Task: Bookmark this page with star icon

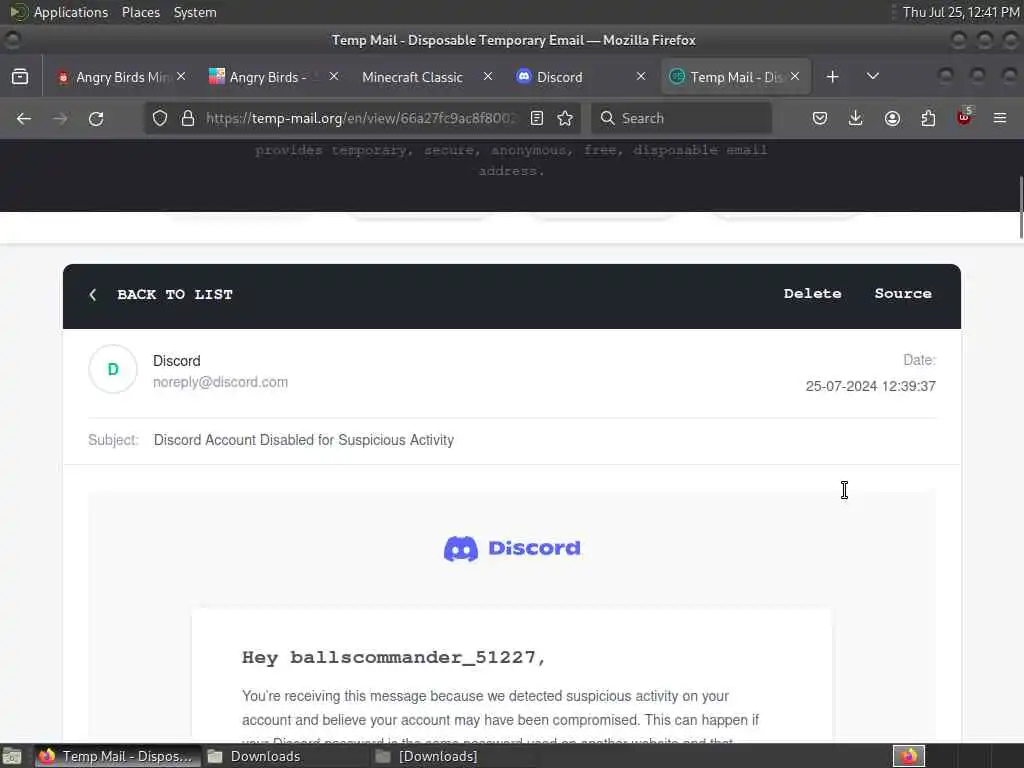Action: coord(565,118)
